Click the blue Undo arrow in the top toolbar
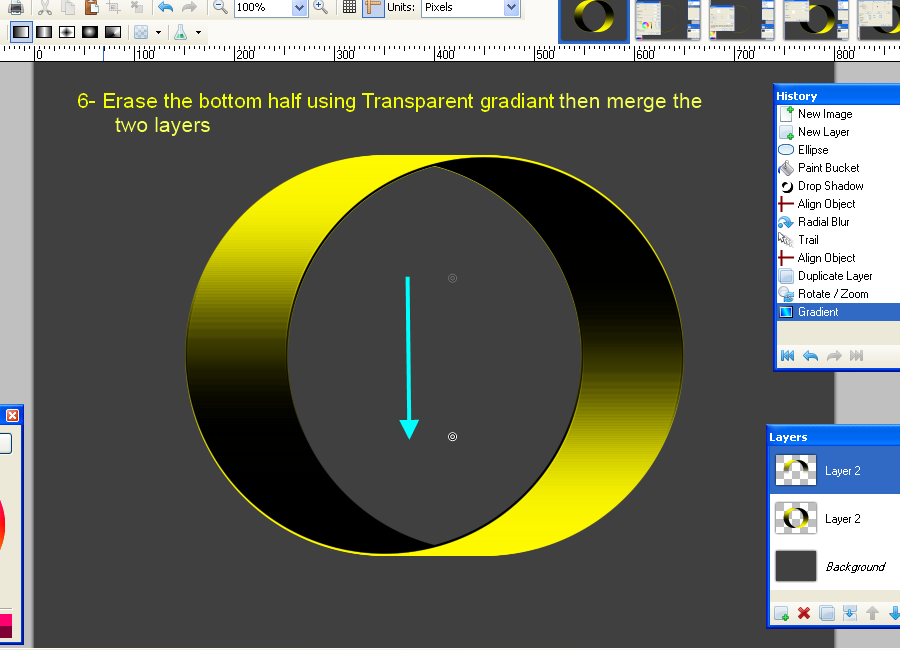 [165, 7]
